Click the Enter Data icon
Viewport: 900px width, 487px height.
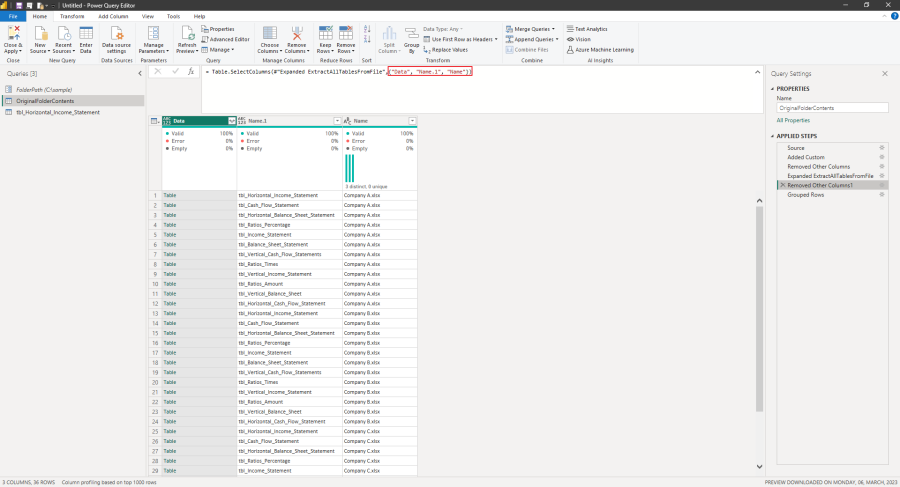[x=86, y=33]
